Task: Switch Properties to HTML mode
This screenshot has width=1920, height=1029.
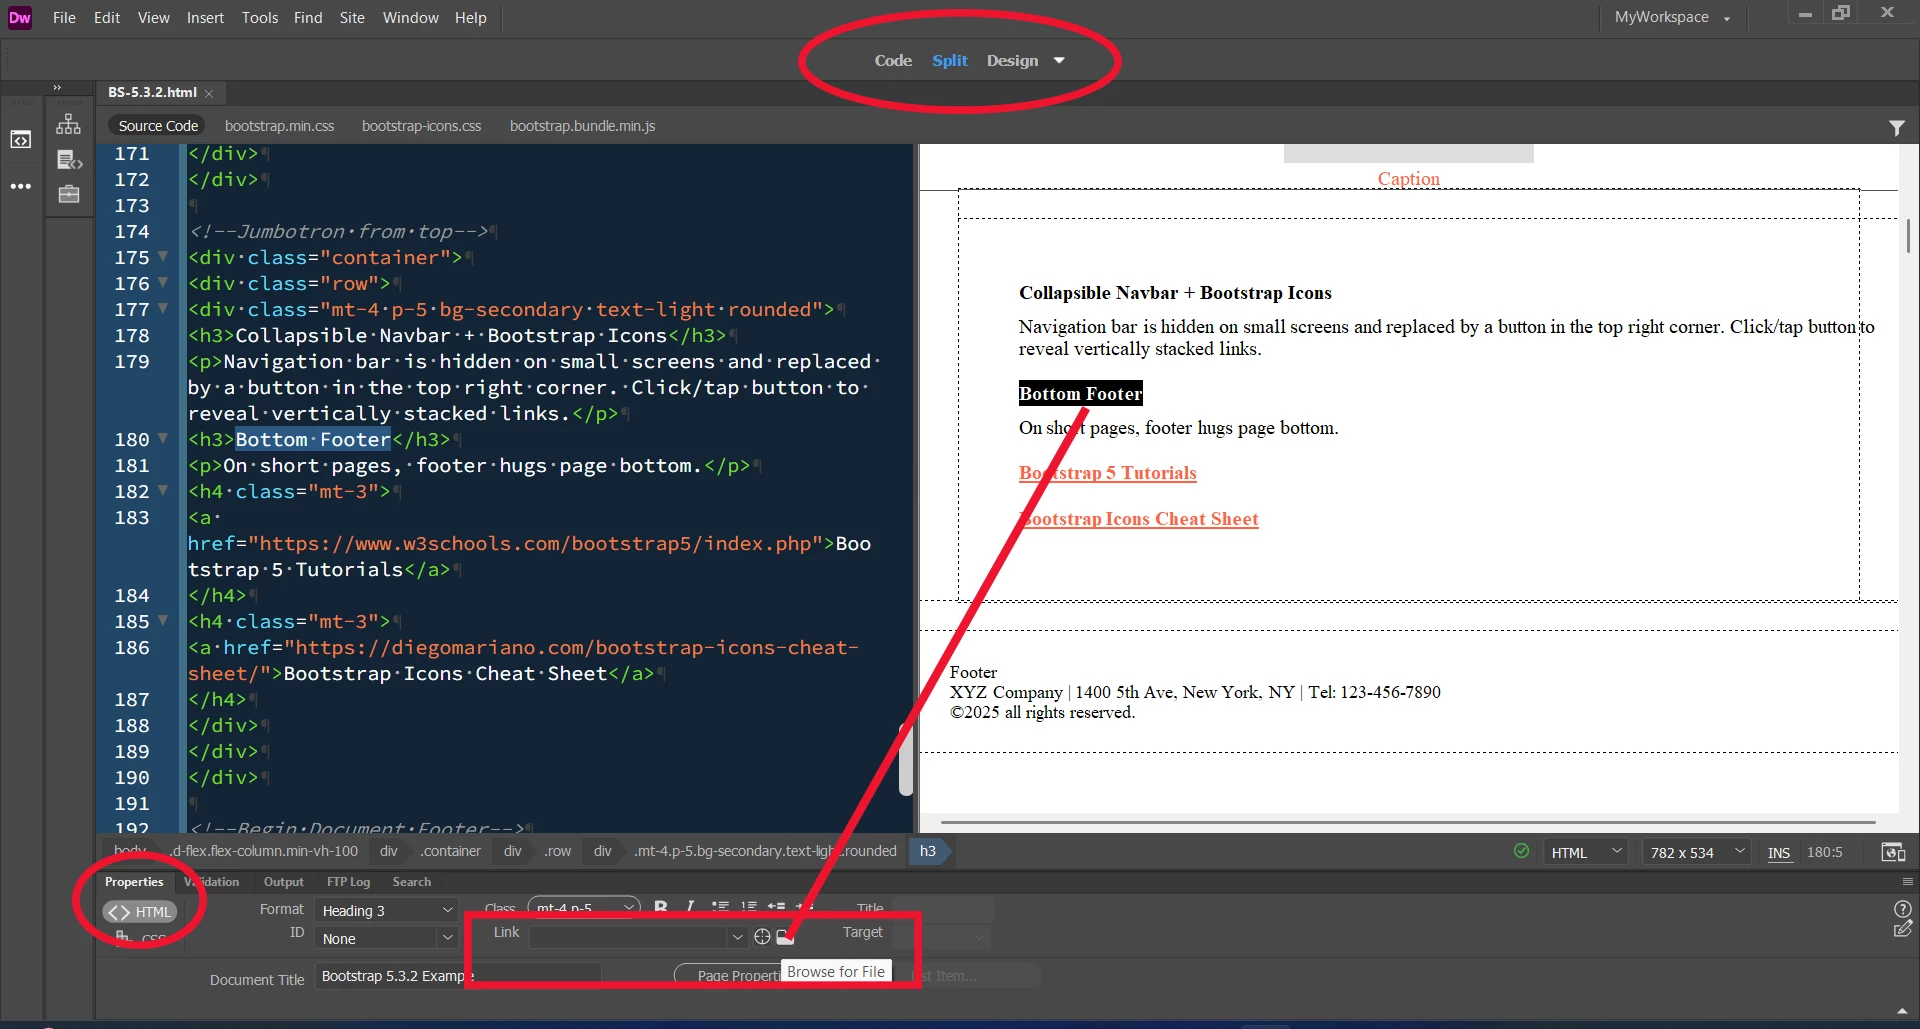Action: tap(140, 912)
